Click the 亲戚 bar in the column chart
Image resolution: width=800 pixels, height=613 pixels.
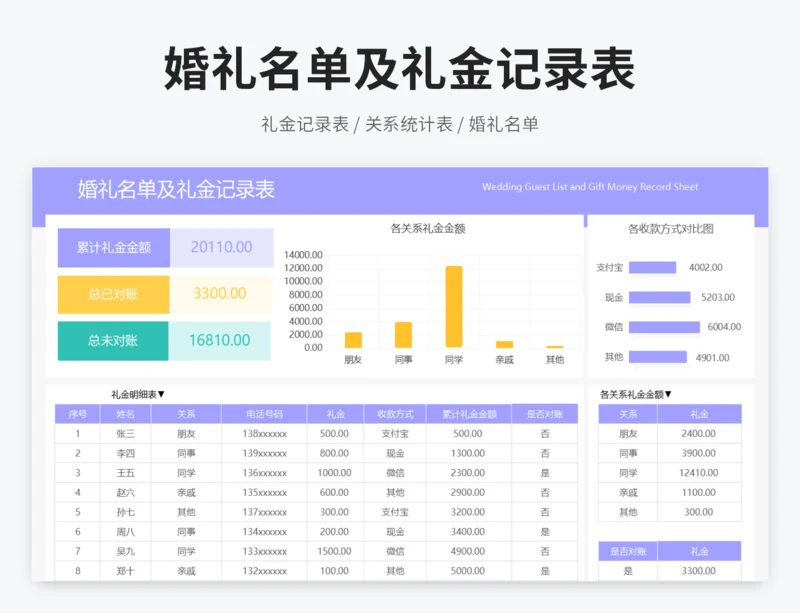coord(504,345)
